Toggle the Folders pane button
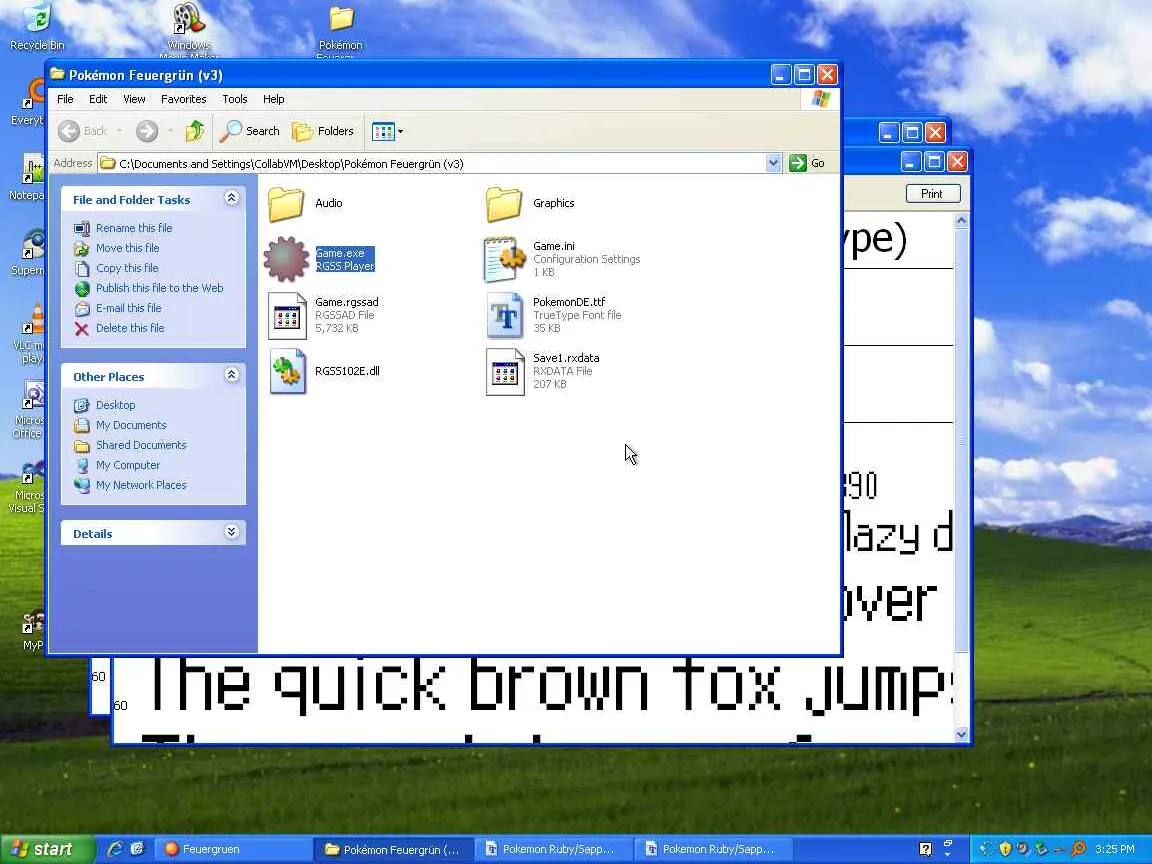1152x864 pixels. pos(323,132)
